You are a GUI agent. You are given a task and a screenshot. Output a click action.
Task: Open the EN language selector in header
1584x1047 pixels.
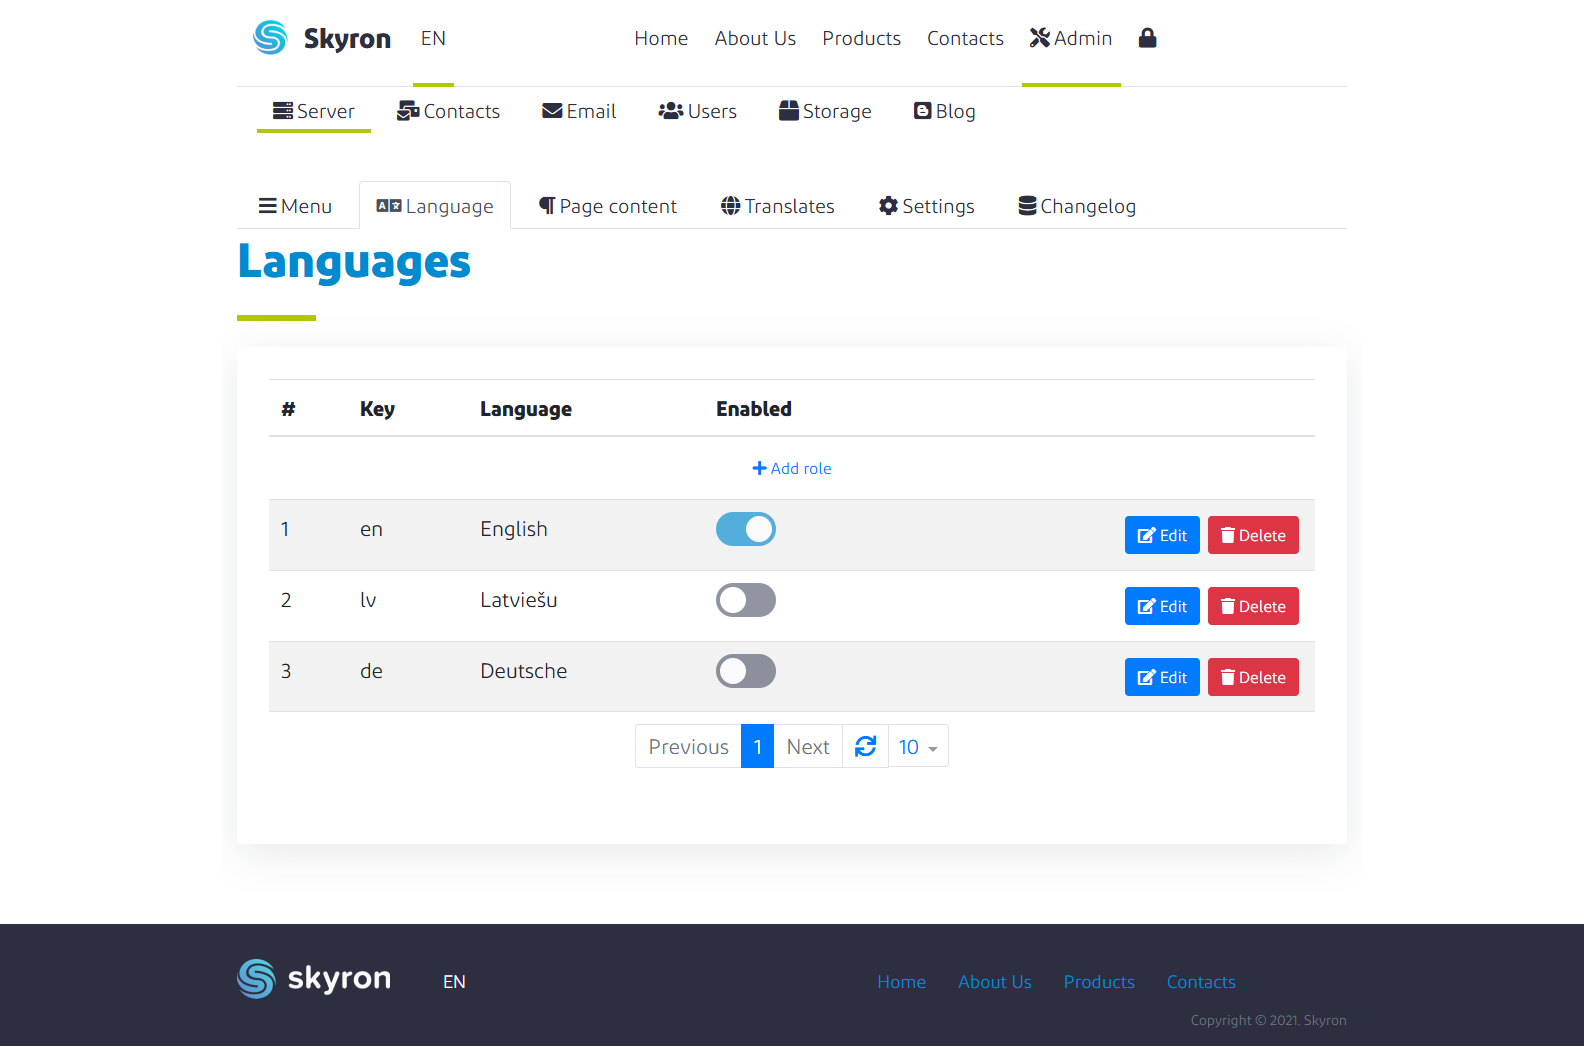coord(433,38)
